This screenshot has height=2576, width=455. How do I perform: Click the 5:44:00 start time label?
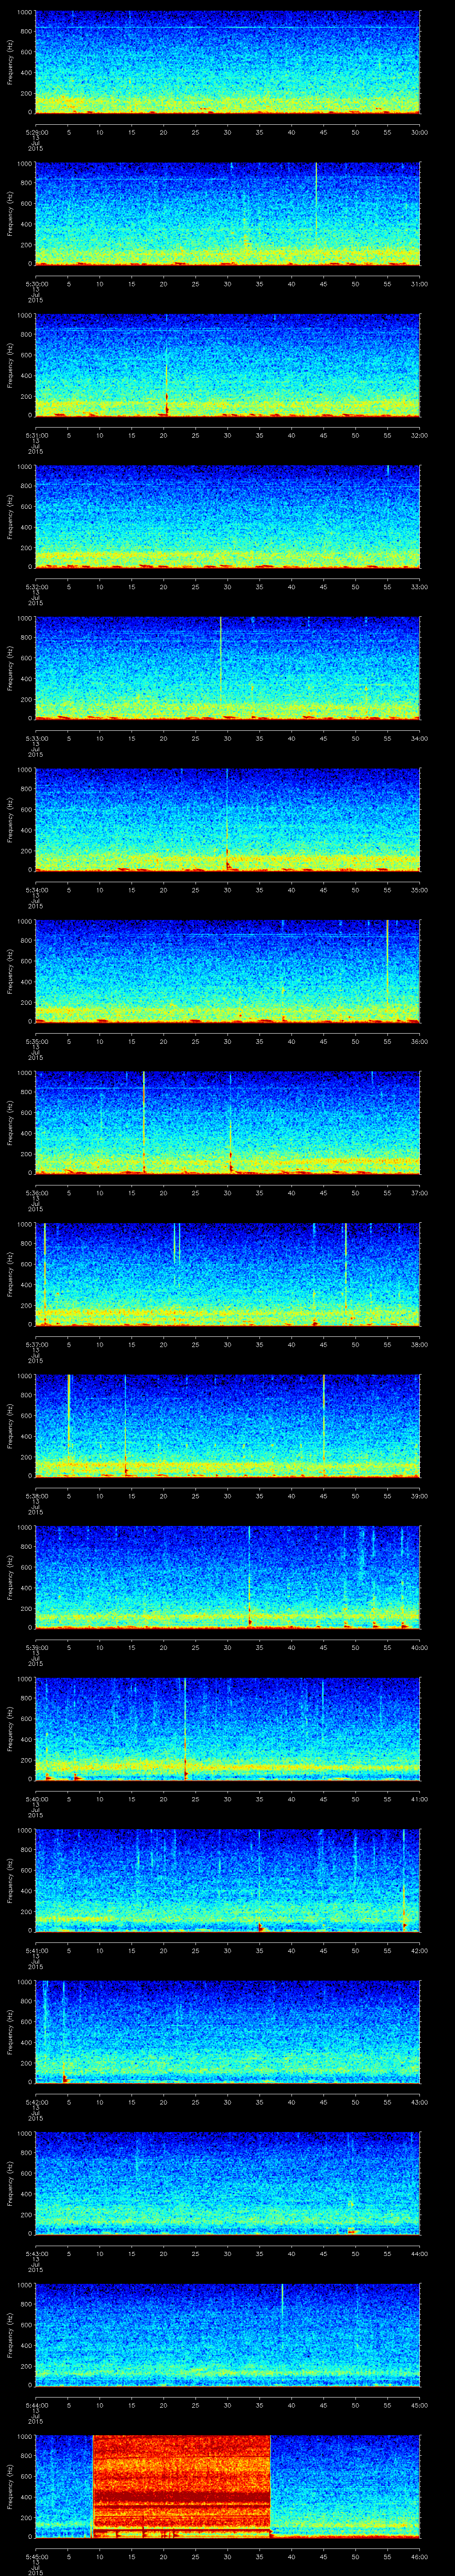36,2404
